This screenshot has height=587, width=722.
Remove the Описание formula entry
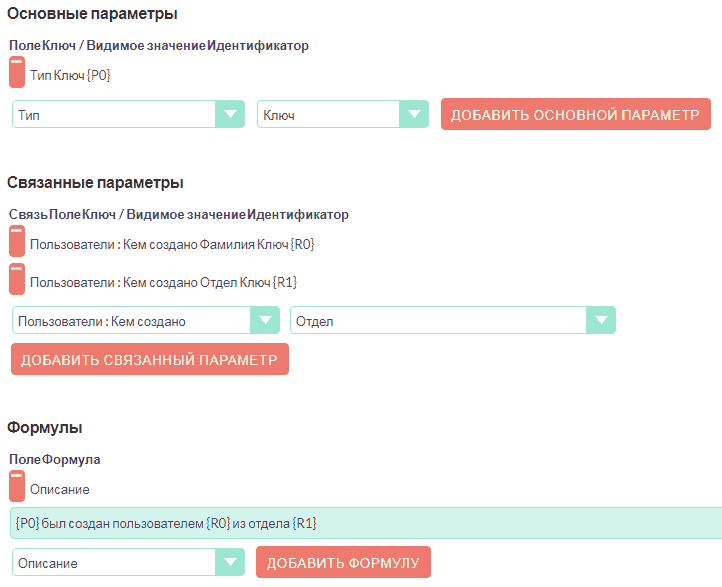16,486
